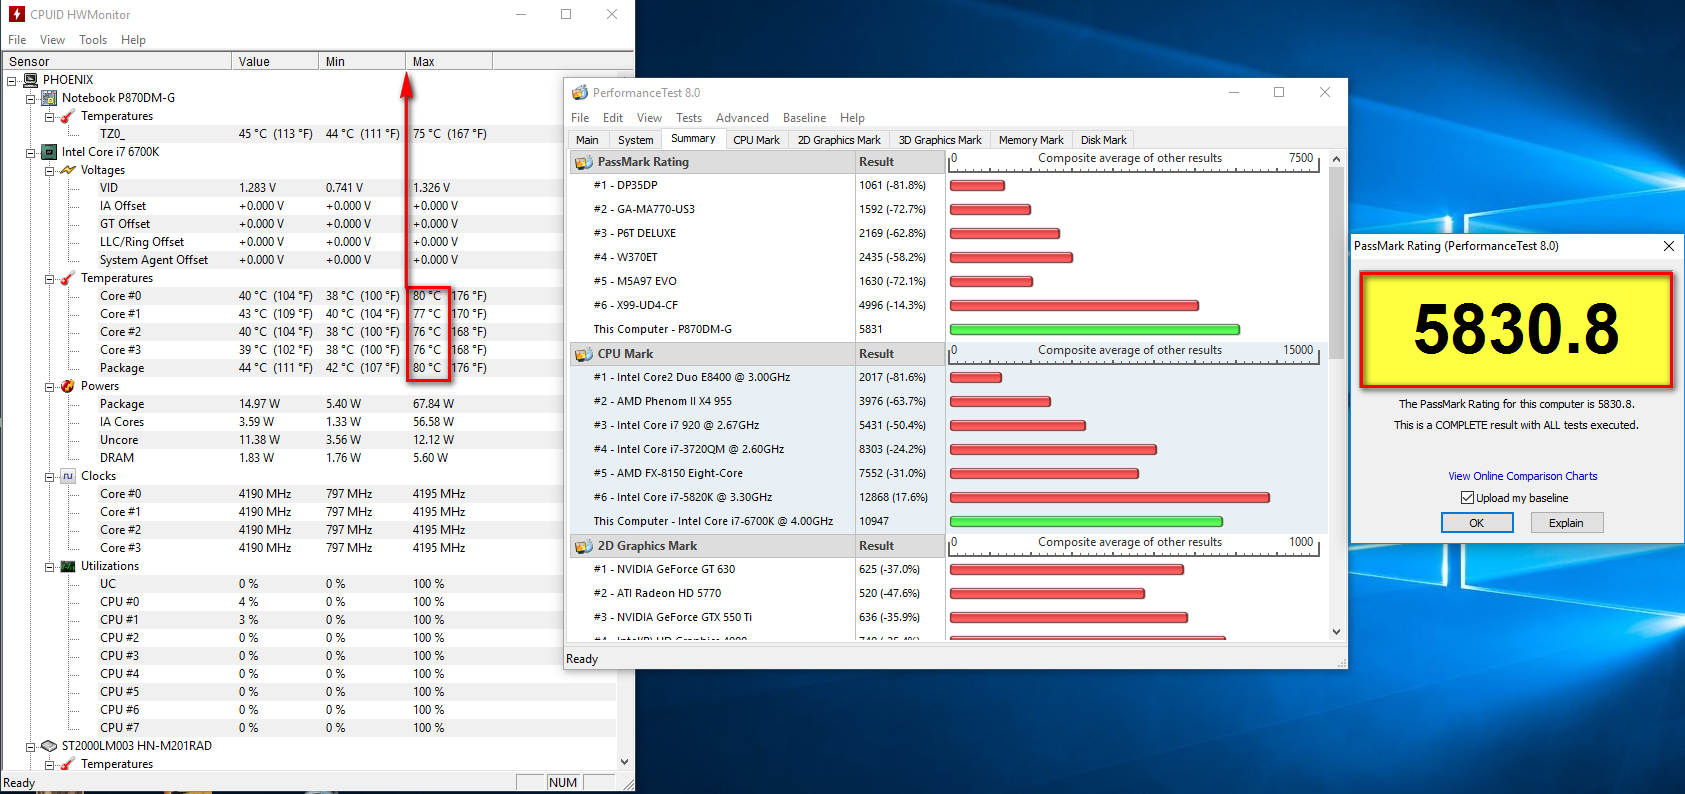Screen dimensions: 1685x794
Task: Switch to the Memory Mark tab
Action: pos(1031,140)
